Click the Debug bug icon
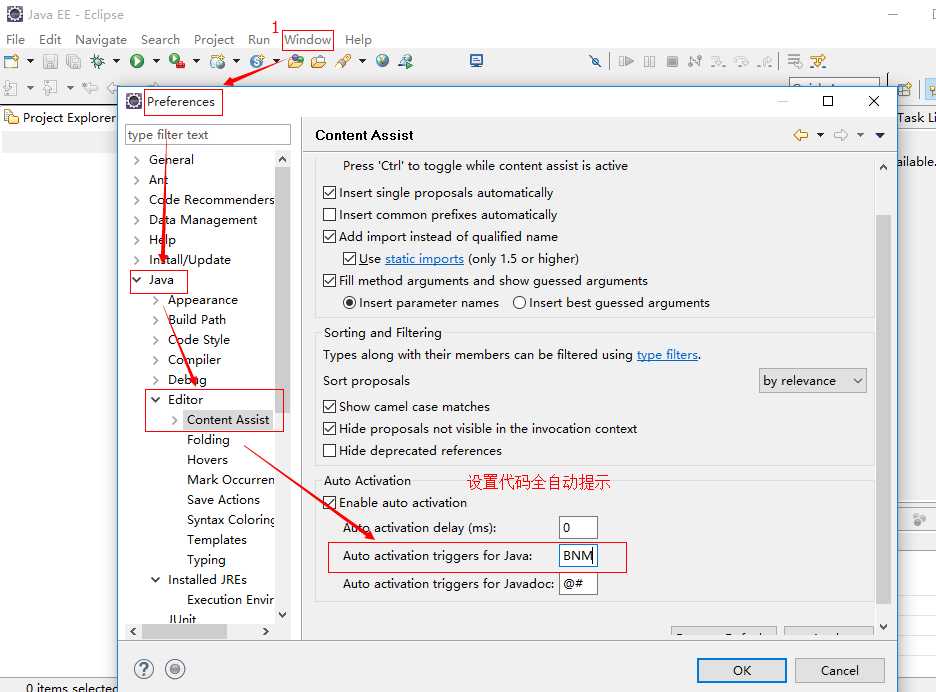The image size is (936, 692). pos(97,61)
